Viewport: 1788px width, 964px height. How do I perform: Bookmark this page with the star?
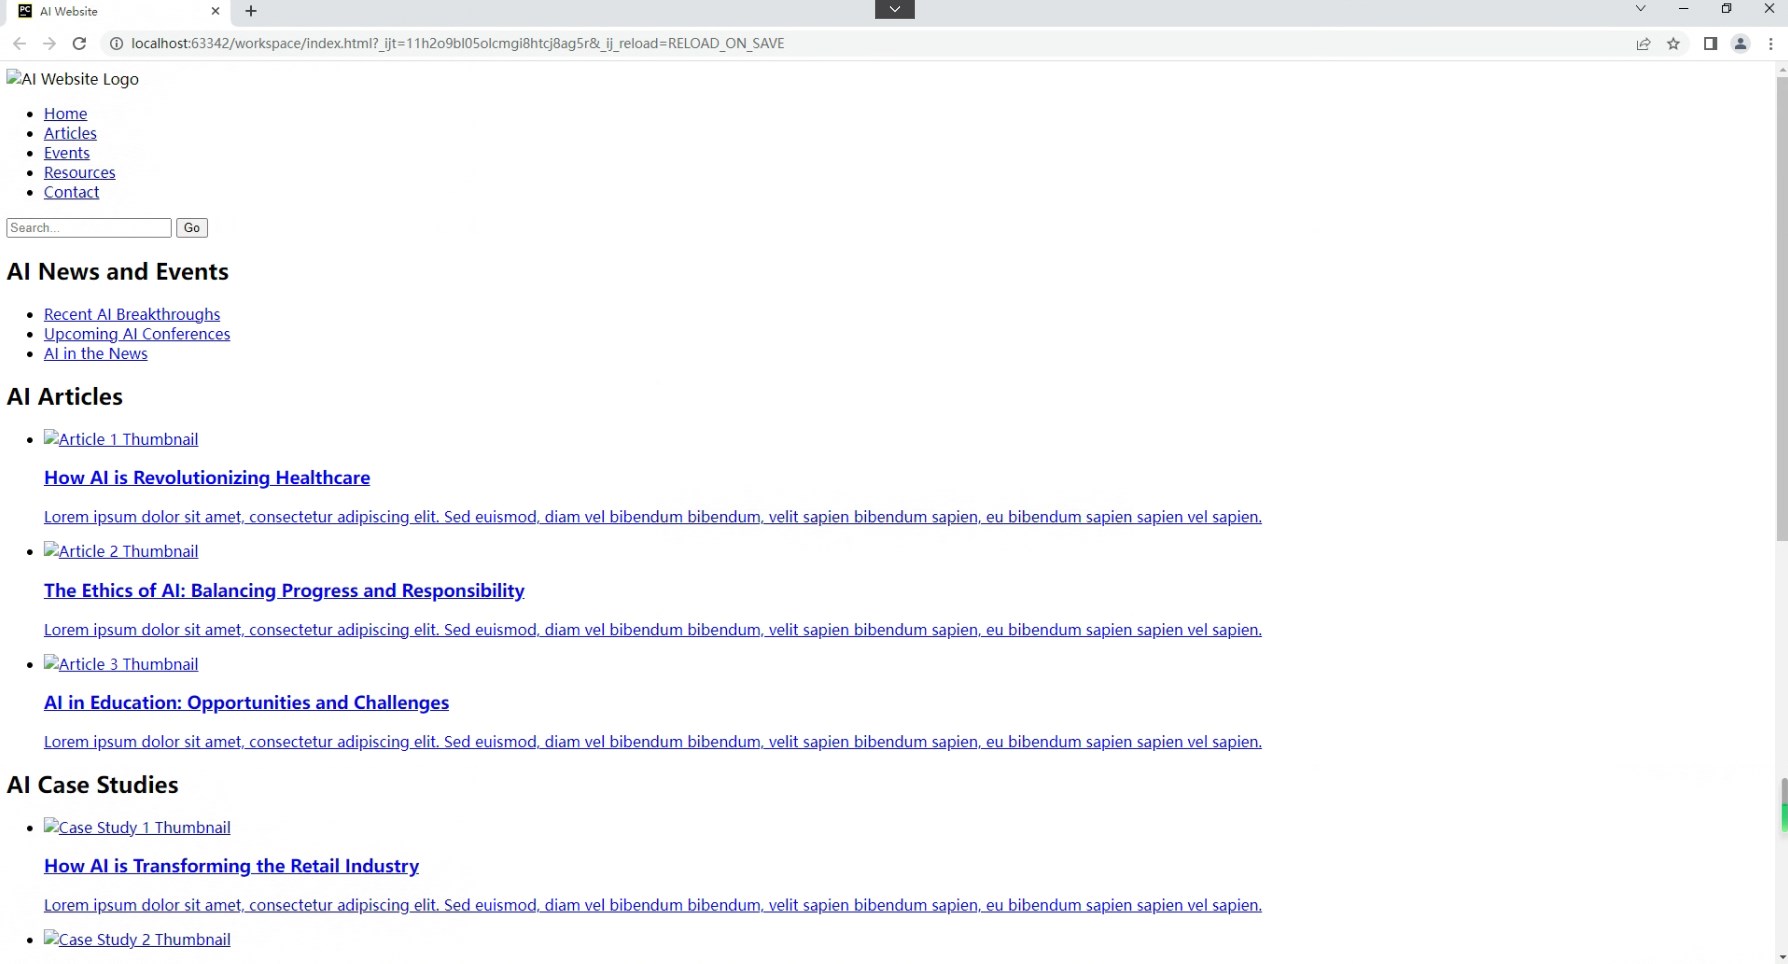pos(1673,43)
